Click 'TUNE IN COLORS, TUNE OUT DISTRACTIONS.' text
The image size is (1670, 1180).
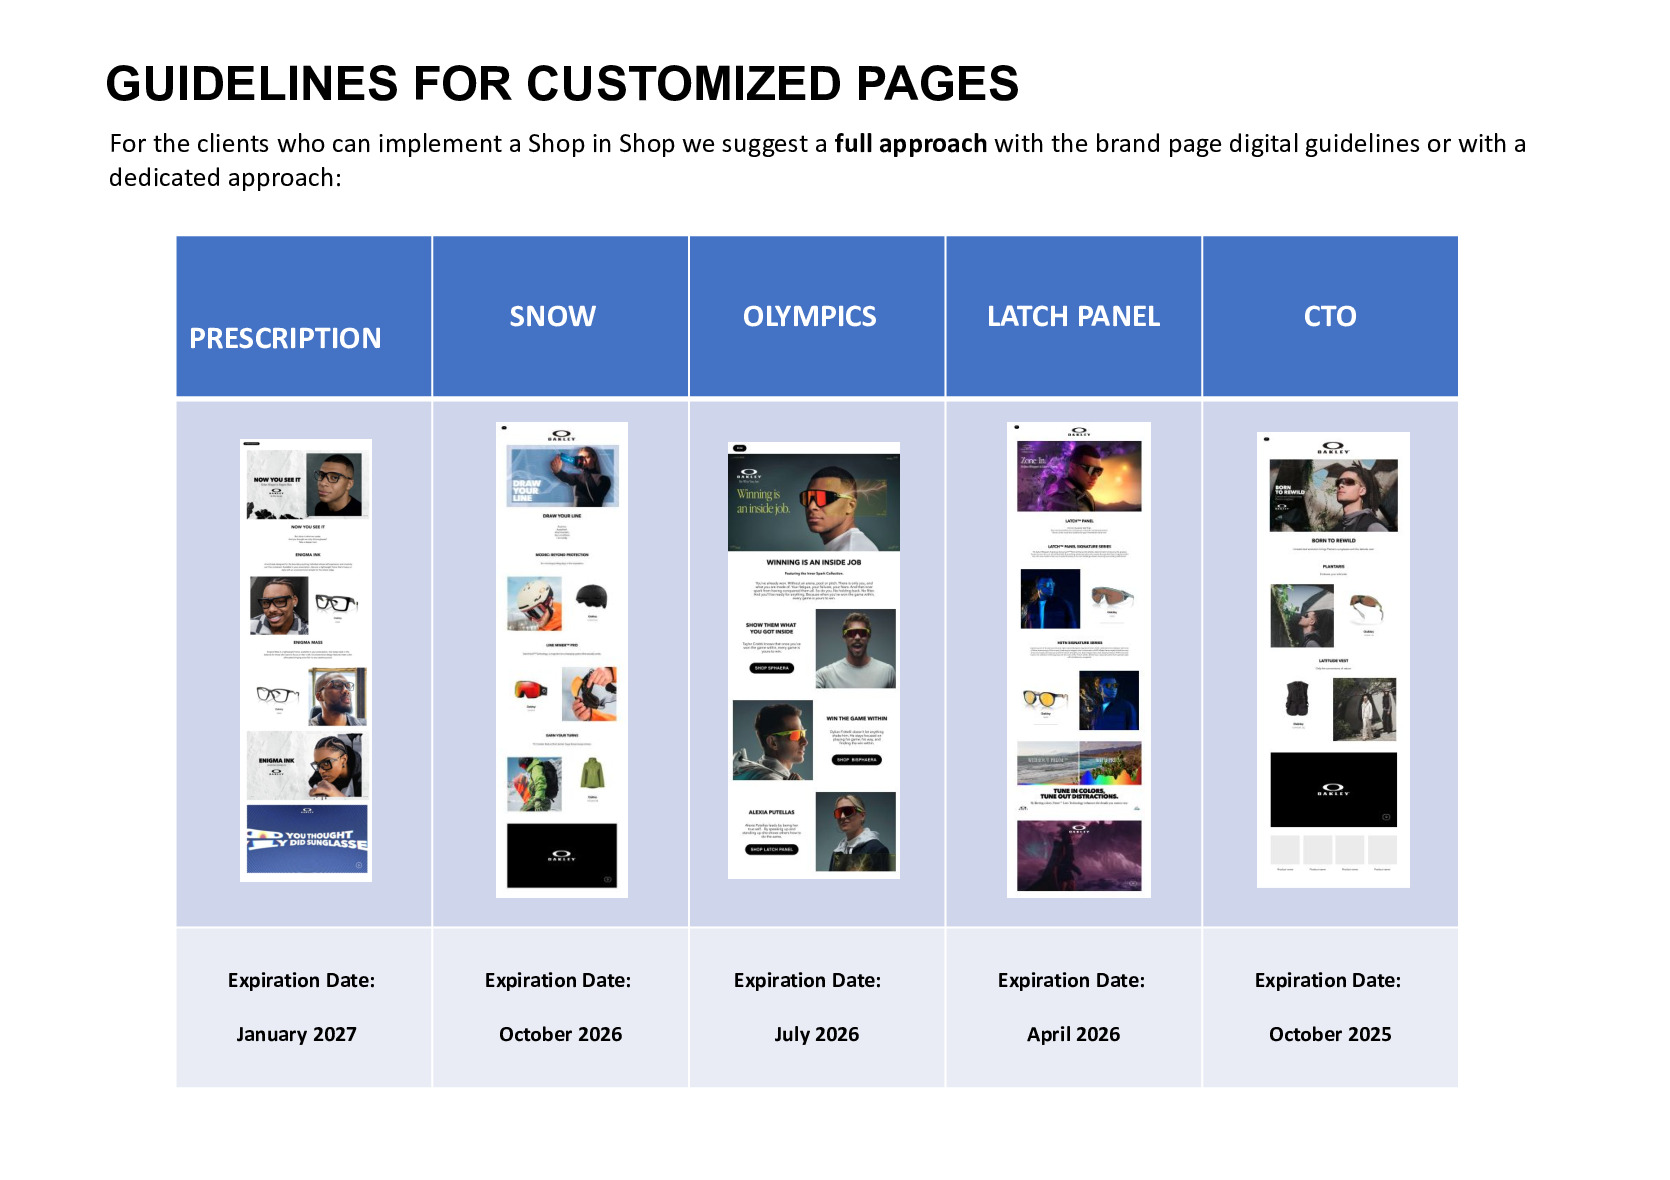tap(1079, 794)
